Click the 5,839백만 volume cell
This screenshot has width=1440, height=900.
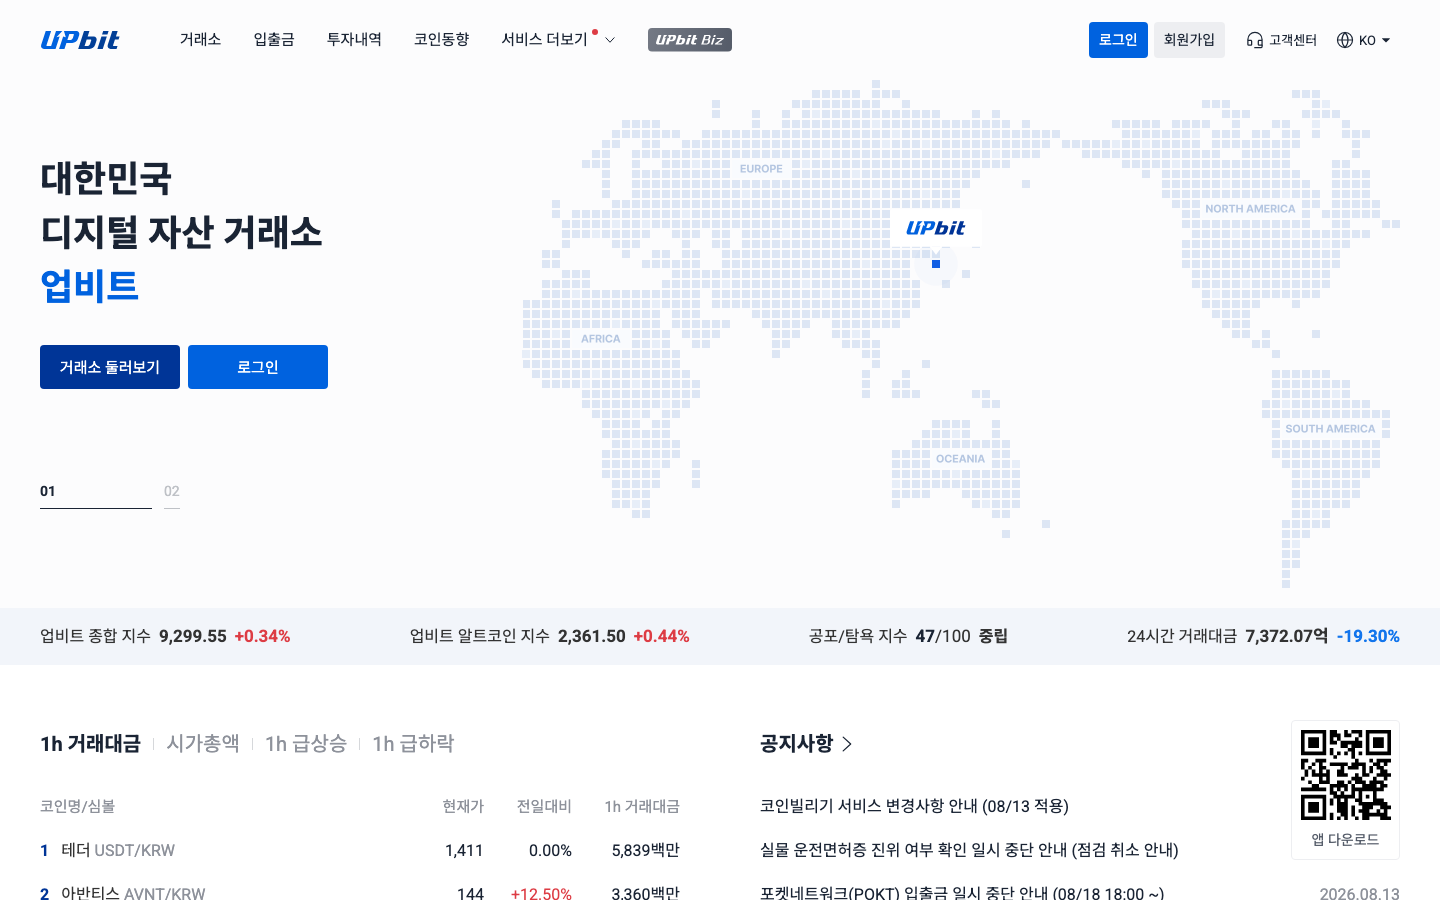(646, 850)
